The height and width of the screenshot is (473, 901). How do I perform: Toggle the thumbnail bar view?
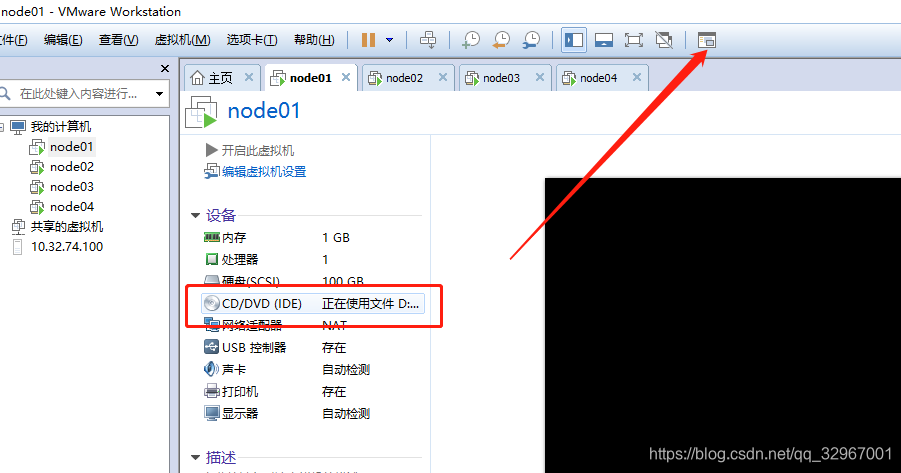[x=603, y=40]
